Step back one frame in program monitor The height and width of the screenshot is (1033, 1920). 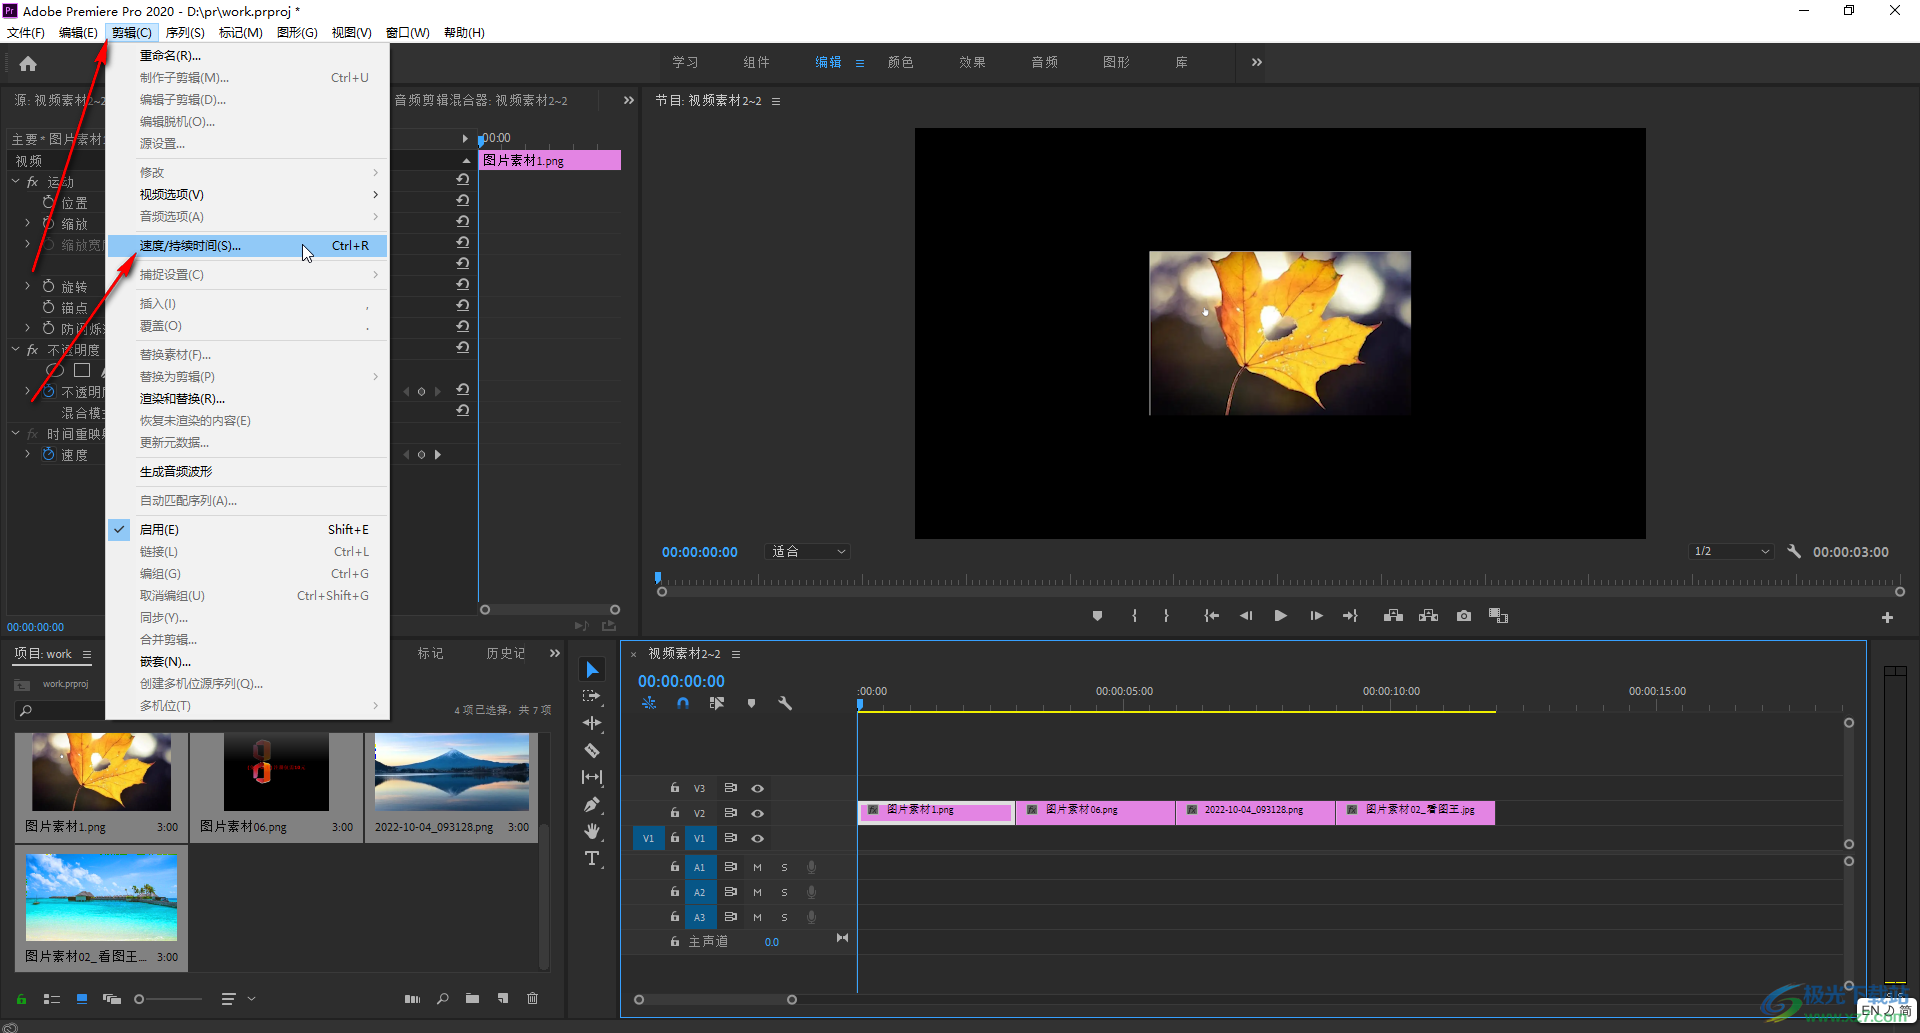pos(1246,616)
